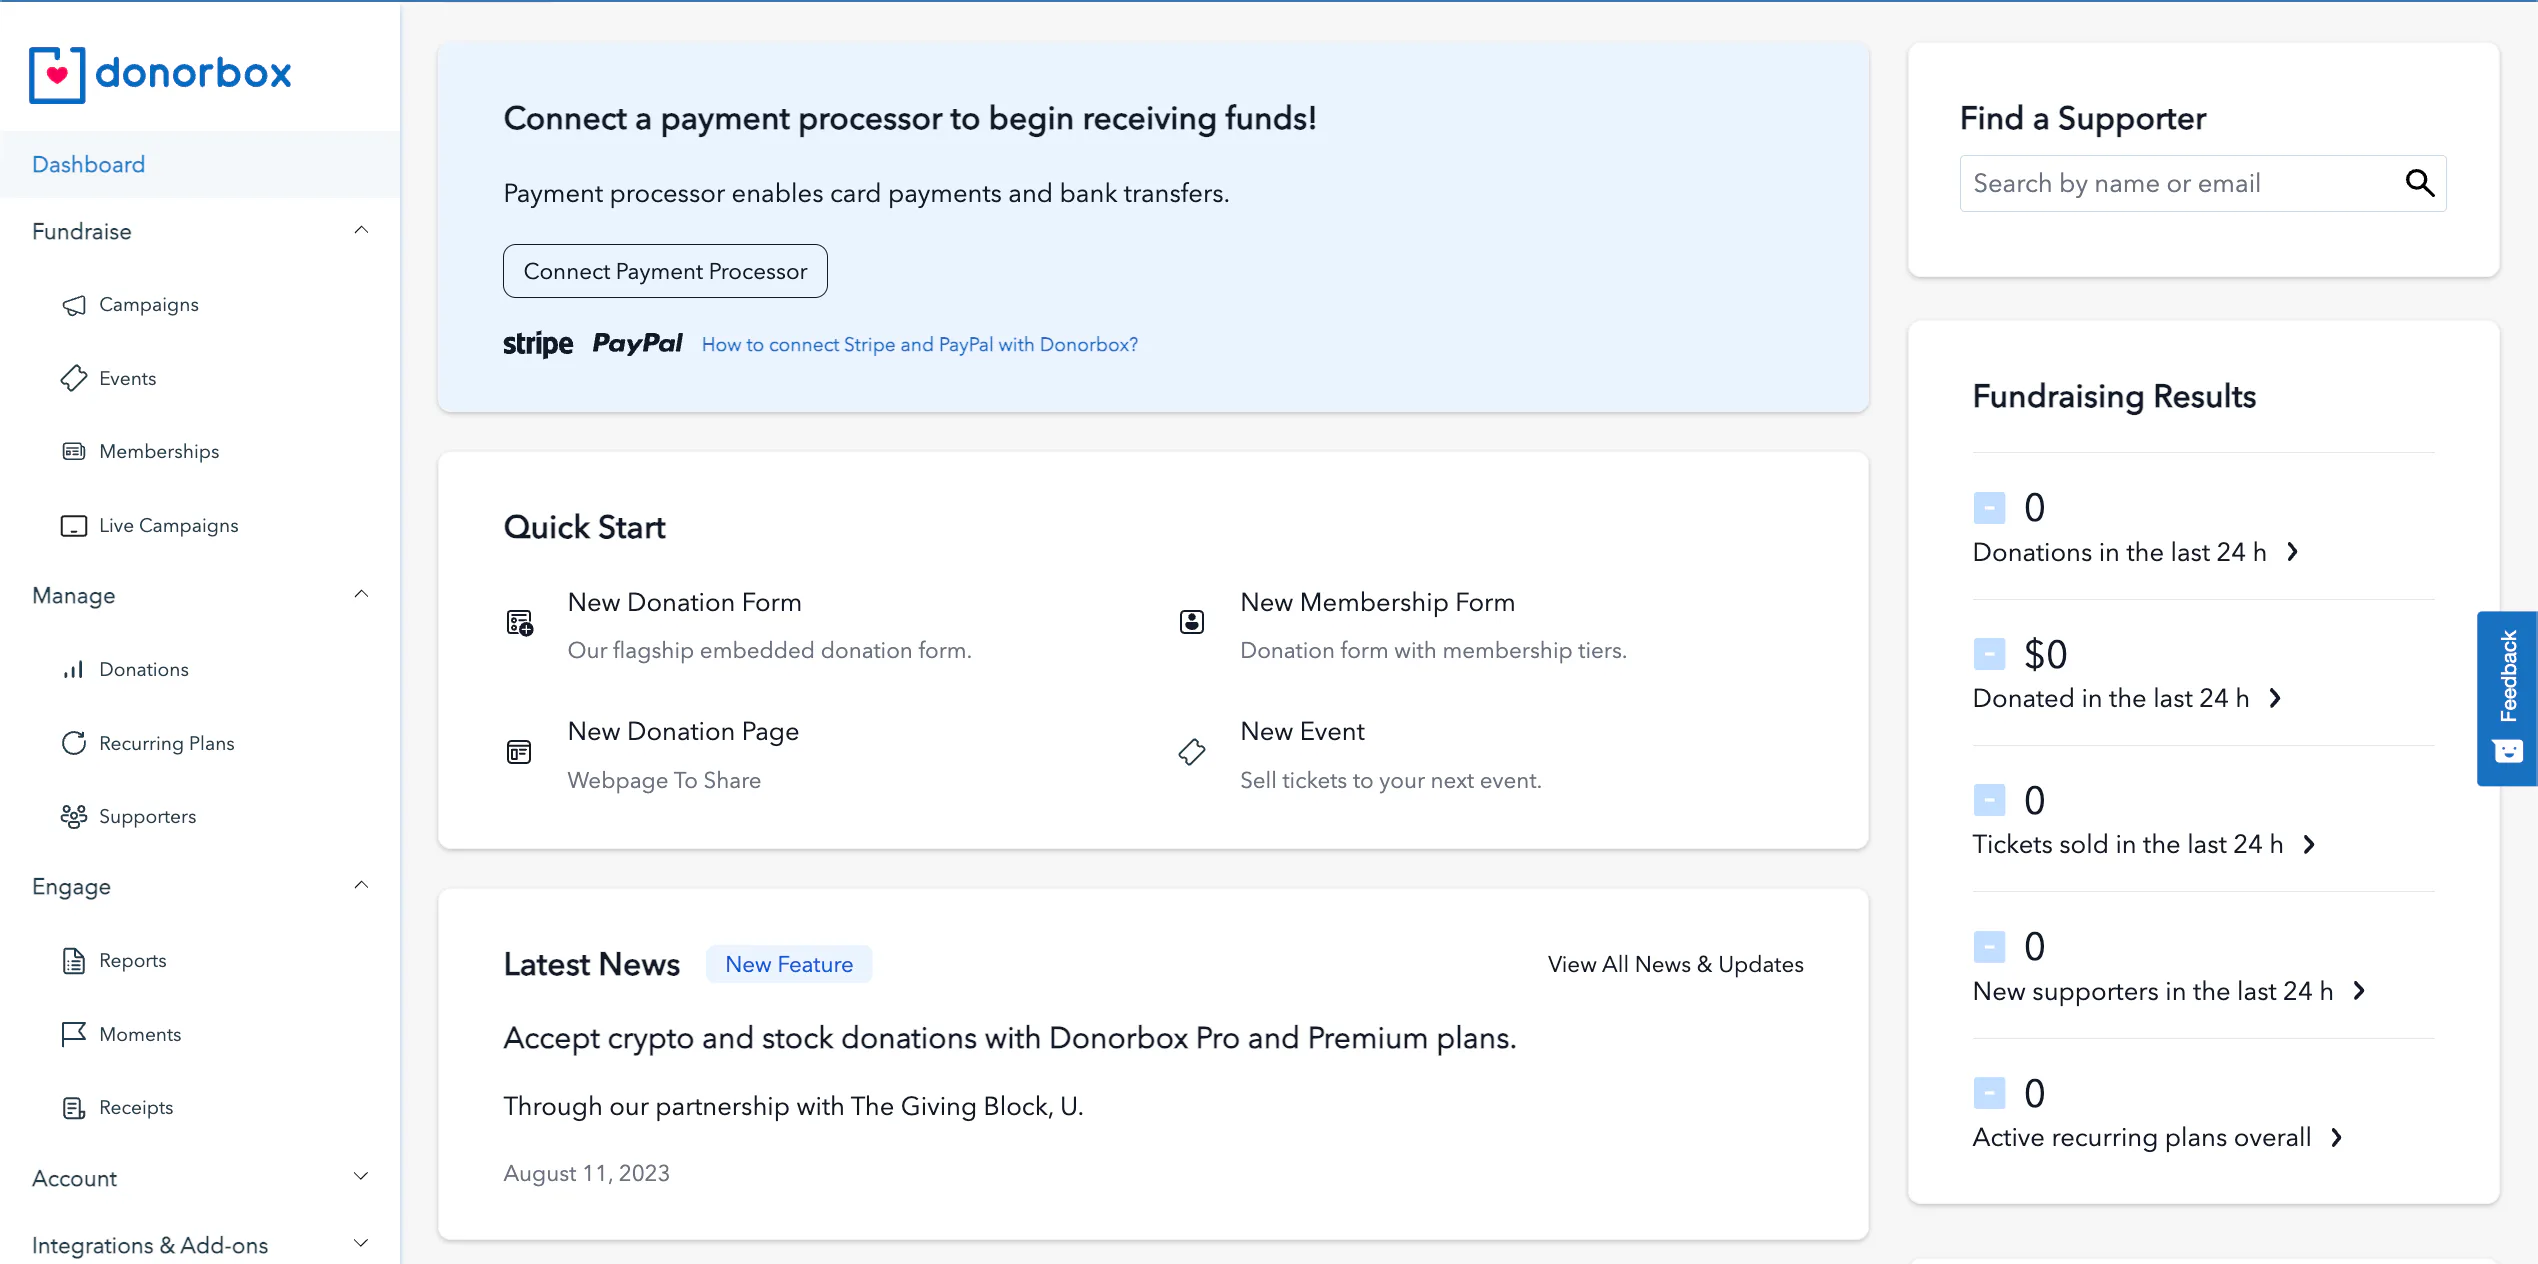Click the Moments flag icon

click(74, 1033)
